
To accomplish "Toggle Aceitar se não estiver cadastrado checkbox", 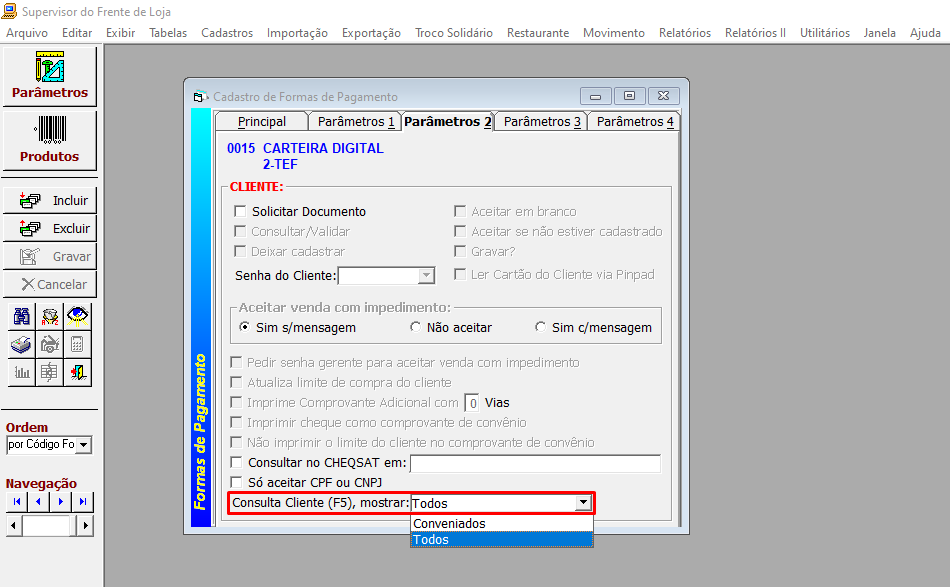I will (x=460, y=231).
